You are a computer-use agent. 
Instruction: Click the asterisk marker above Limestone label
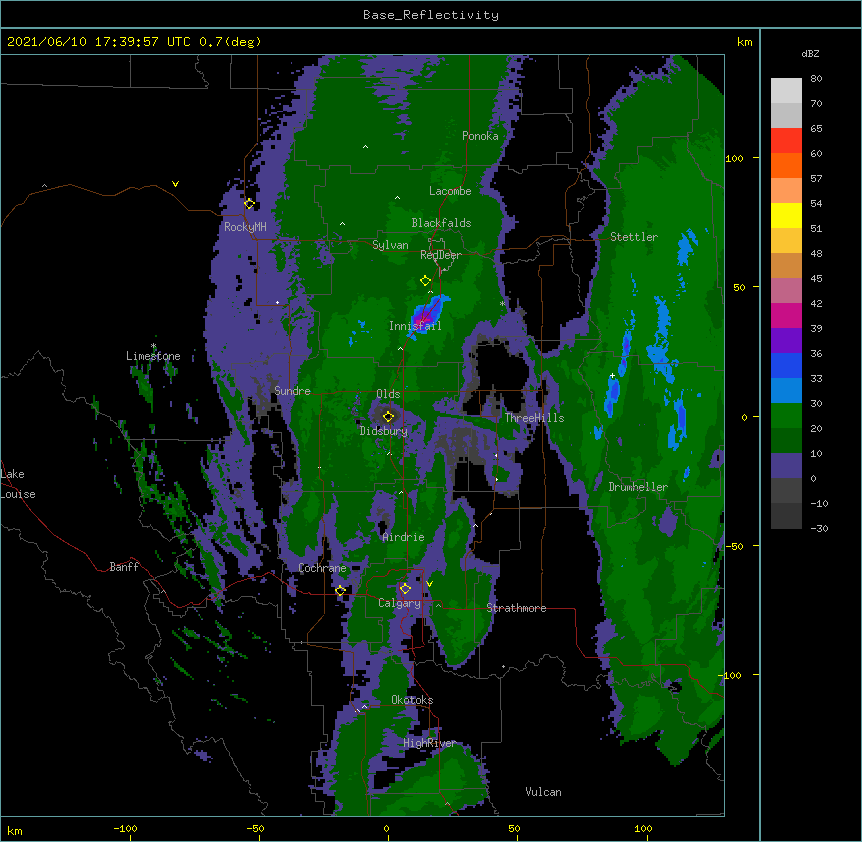coord(154,346)
